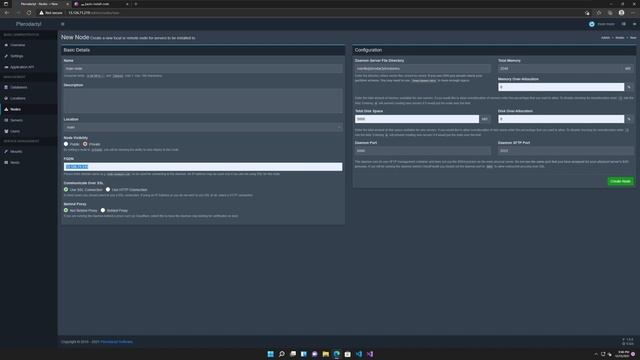Open browser profile avatar

pyautogui.click(x=621, y=13)
